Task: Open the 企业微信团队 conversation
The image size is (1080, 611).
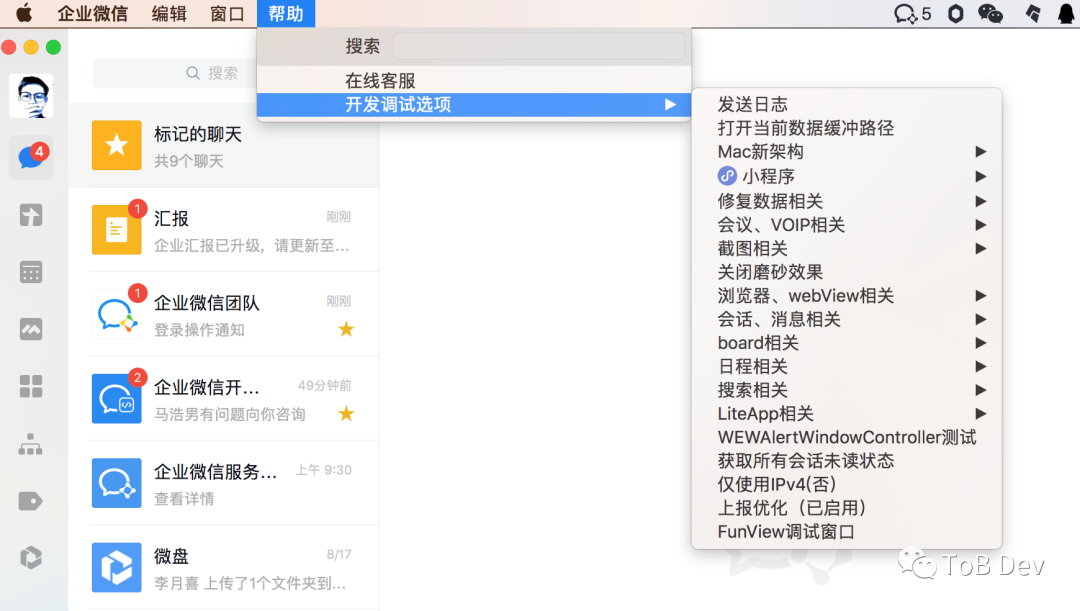Action: click(224, 314)
